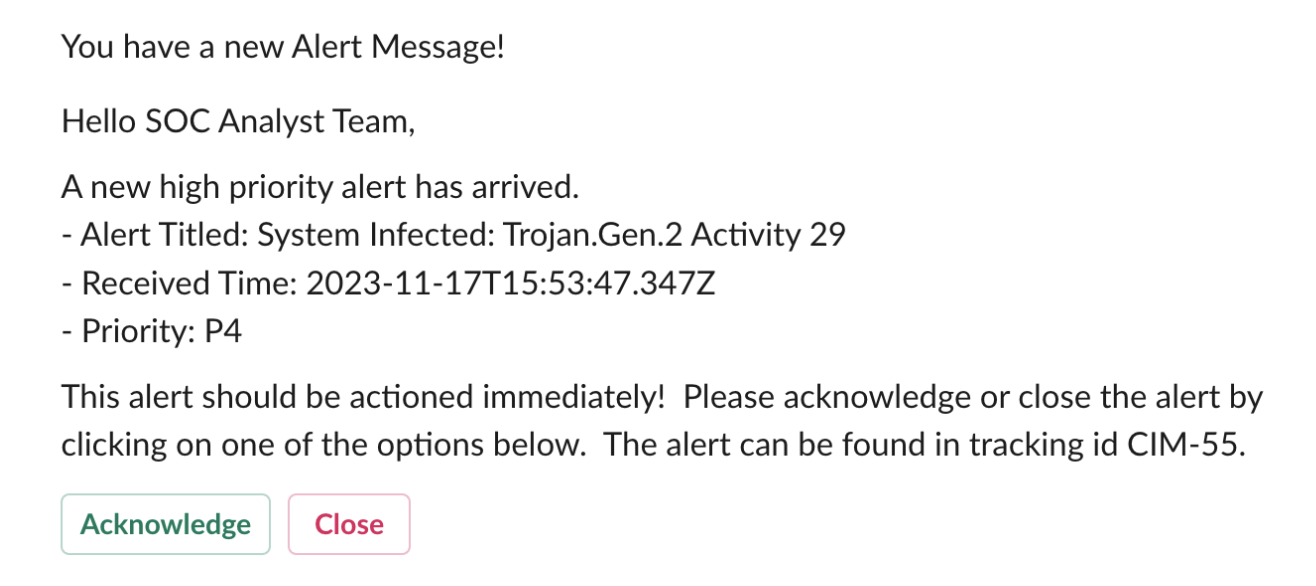Click the 2023-11-17T15:53:47.347Z timestamp
Viewport: 1316px width, 586px height.
[x=510, y=284]
